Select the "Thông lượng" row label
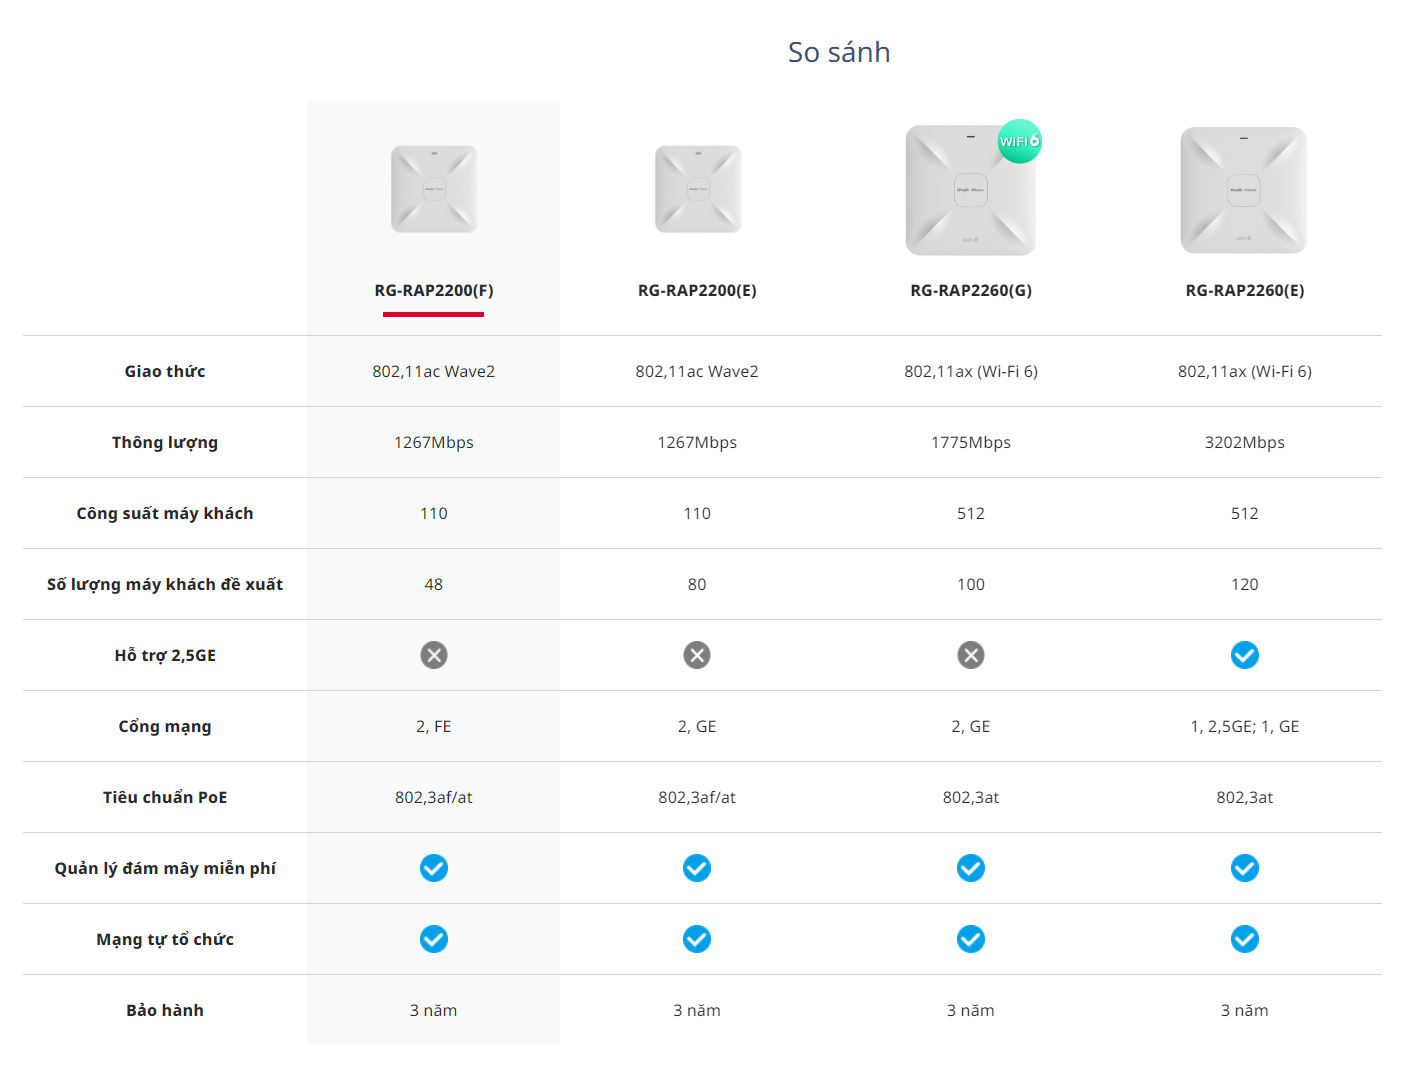The width and height of the screenshot is (1415, 1072). [x=165, y=443]
